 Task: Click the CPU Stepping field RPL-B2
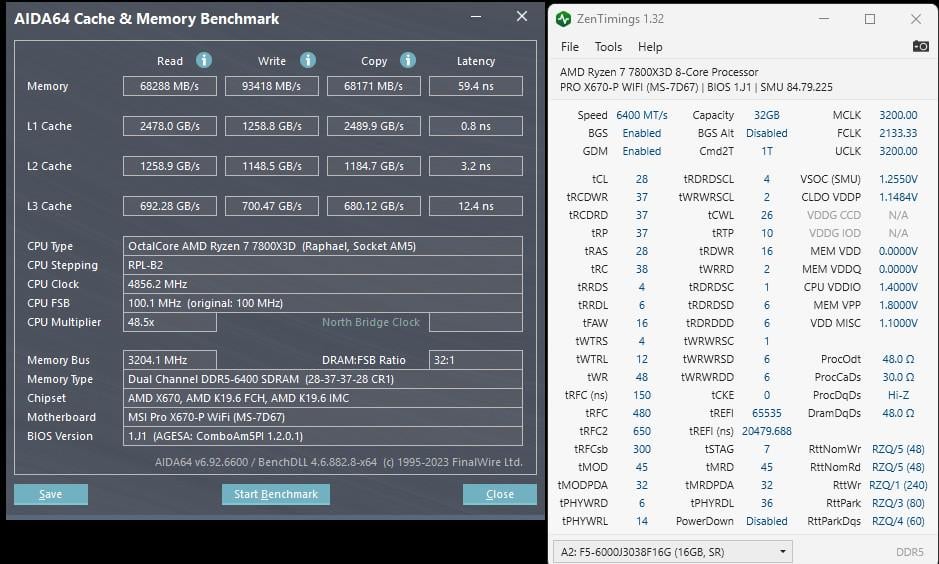coord(323,265)
